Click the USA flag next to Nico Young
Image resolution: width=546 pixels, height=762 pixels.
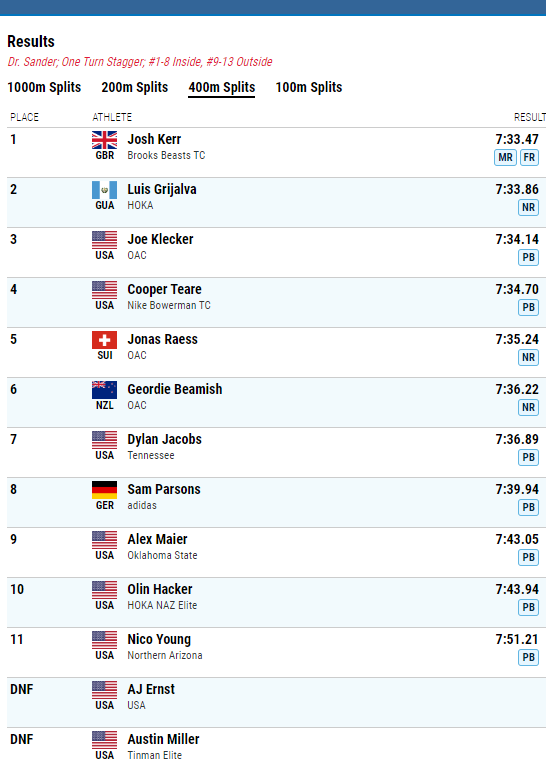104,640
